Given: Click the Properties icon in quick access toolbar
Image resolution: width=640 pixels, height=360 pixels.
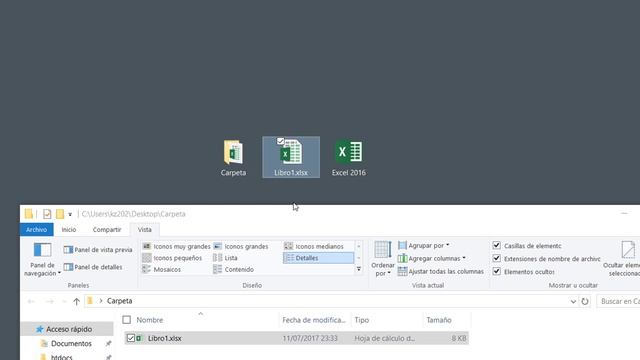Looking at the screenshot, I should [47, 214].
